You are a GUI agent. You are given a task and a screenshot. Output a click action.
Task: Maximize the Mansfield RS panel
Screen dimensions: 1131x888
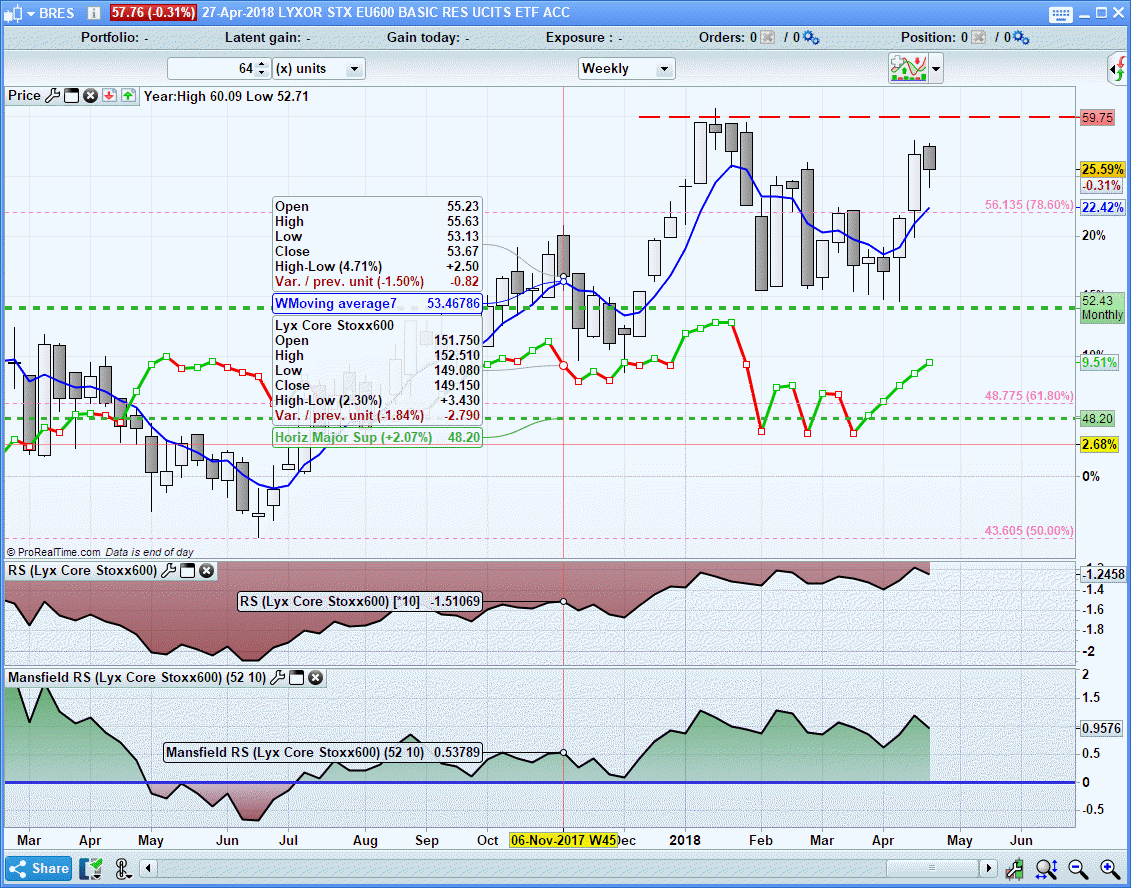(x=296, y=678)
